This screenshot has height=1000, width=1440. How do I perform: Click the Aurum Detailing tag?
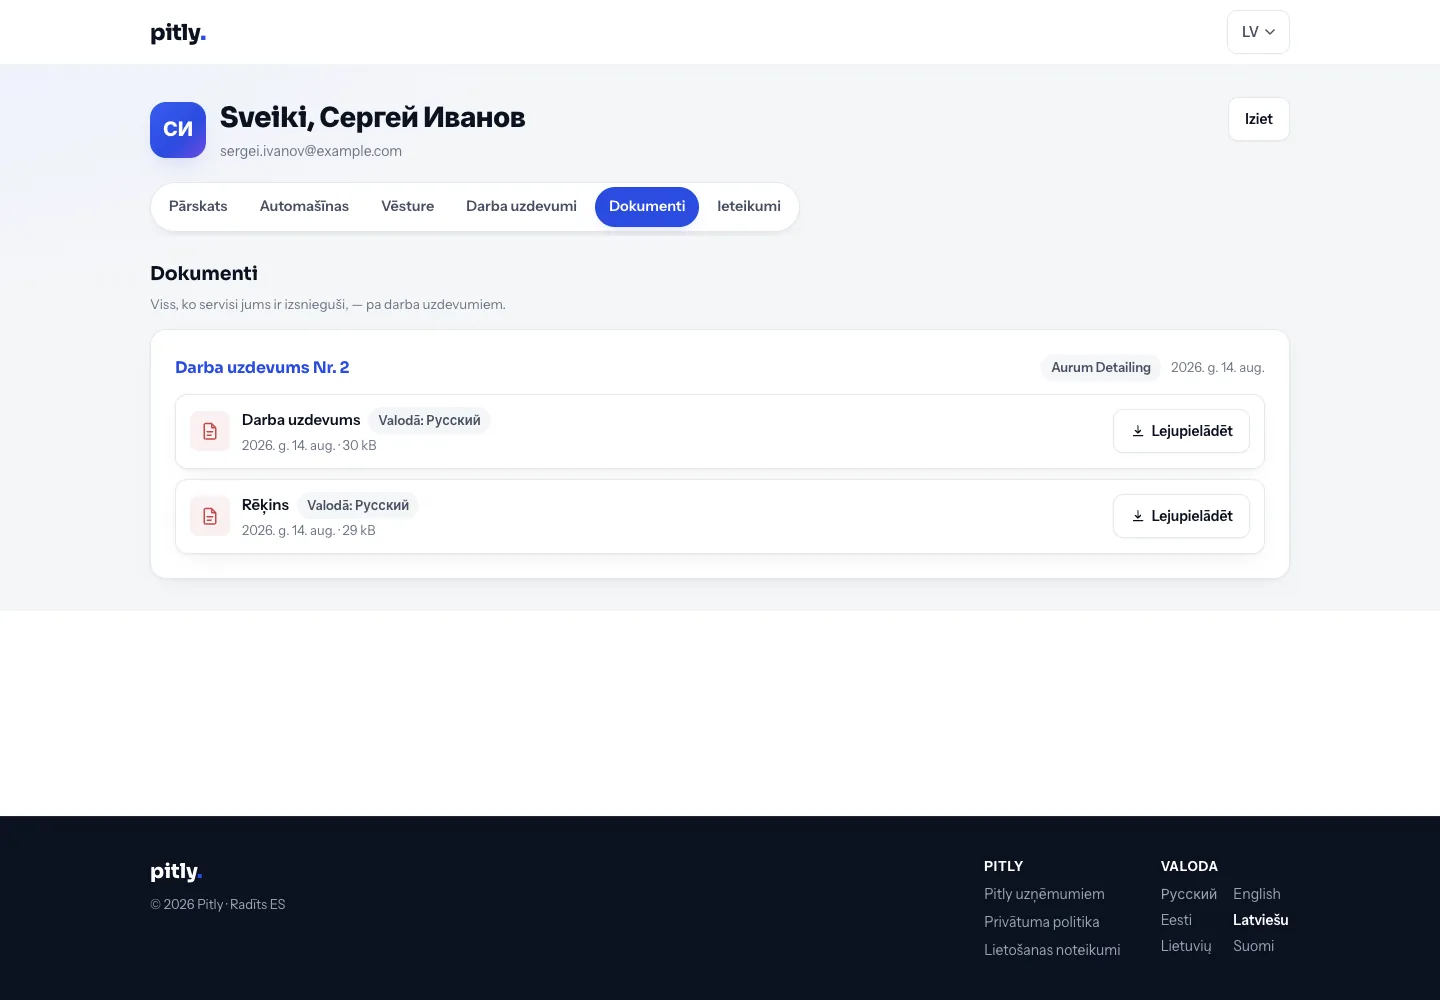(1101, 367)
